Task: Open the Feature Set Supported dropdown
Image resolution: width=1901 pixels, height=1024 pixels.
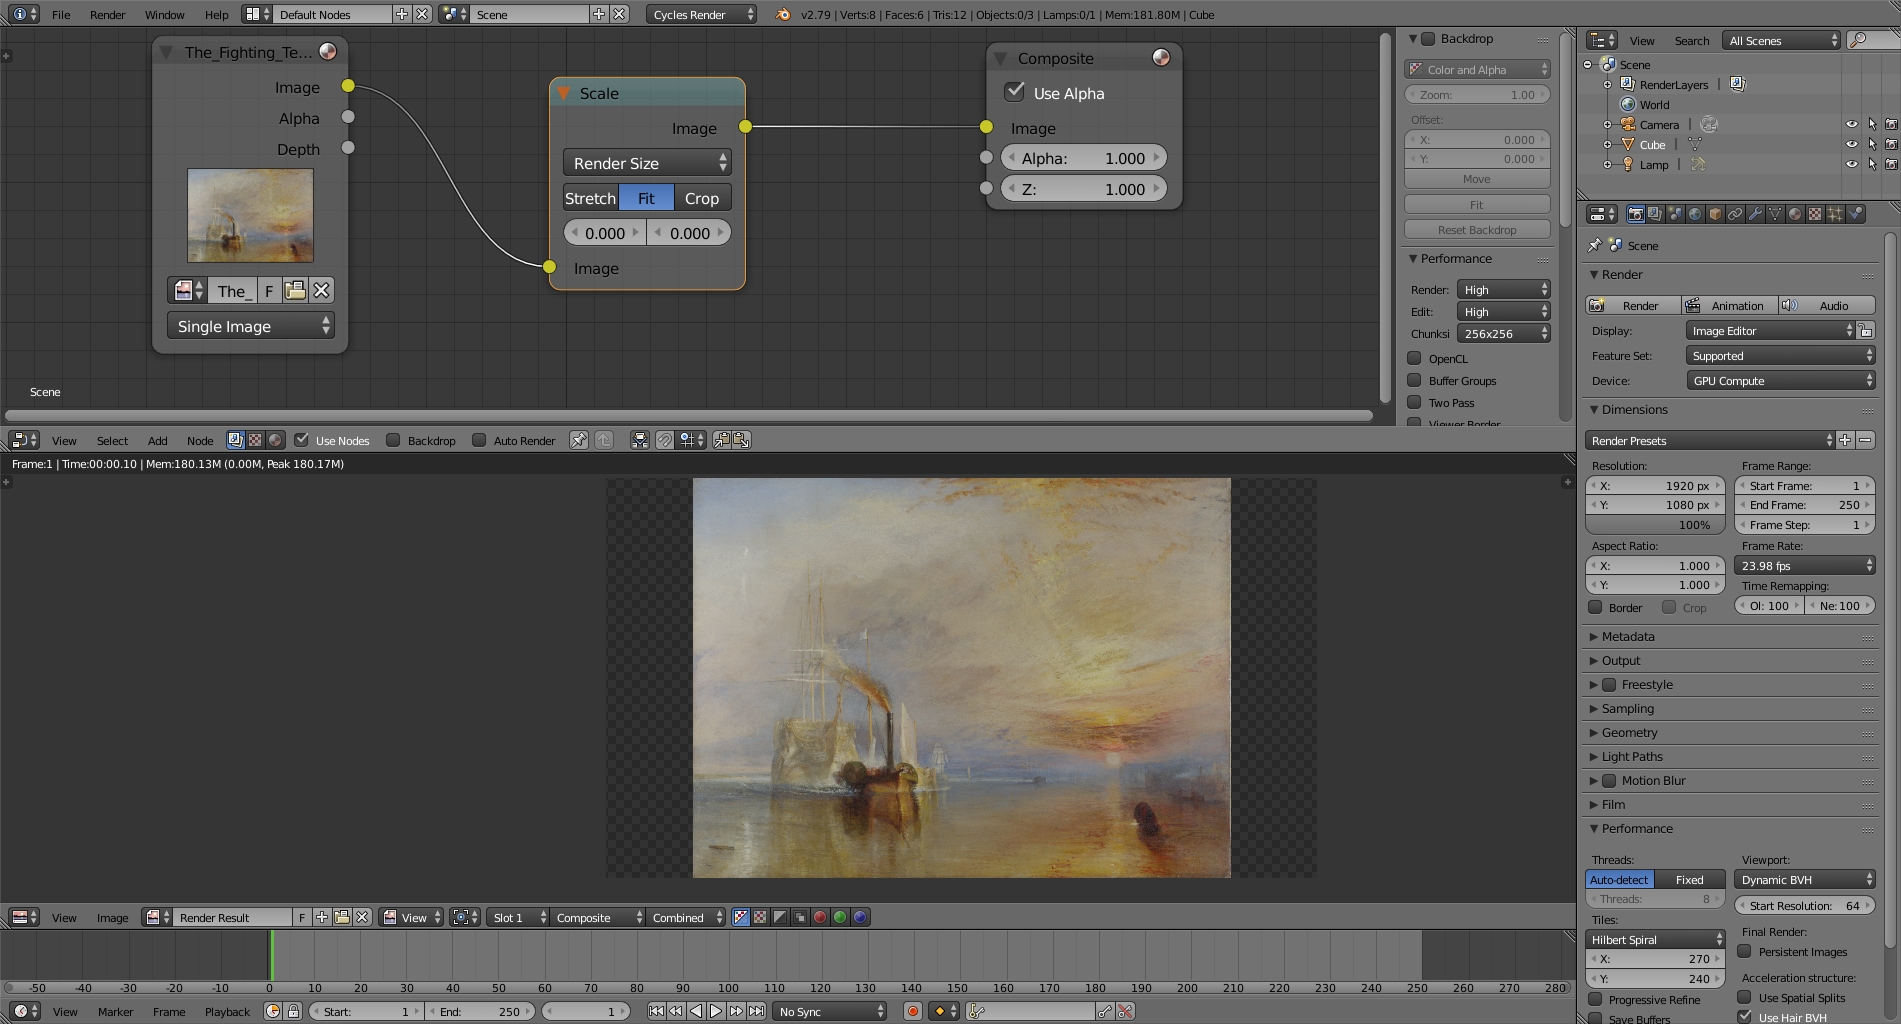Action: tap(1780, 356)
